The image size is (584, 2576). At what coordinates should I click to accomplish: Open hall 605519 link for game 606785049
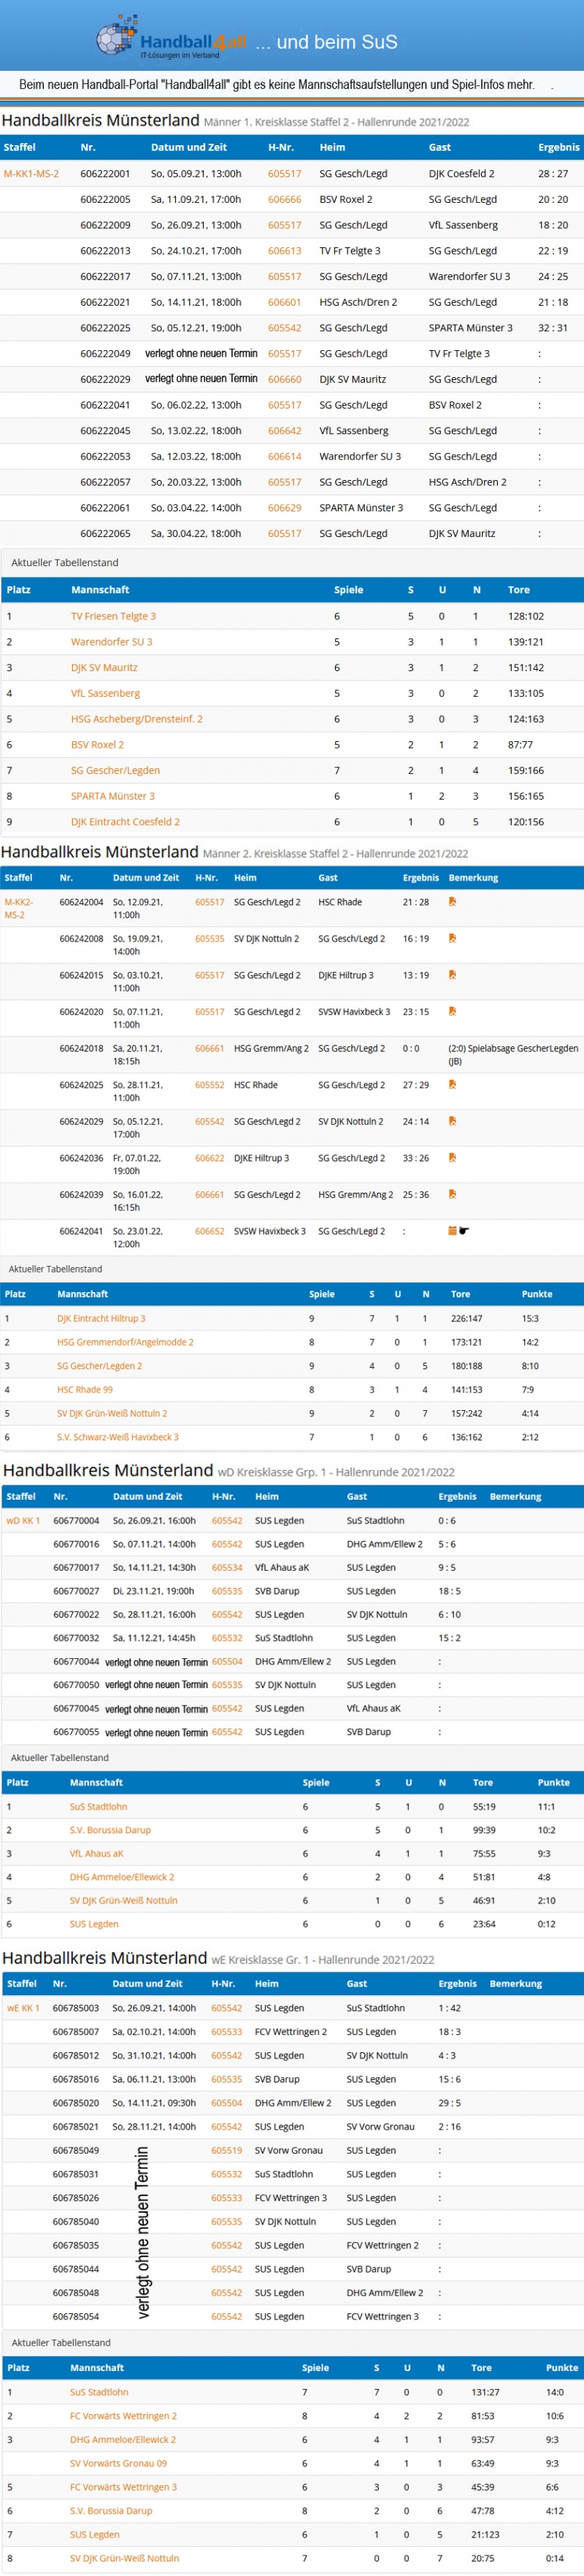coord(227,2150)
